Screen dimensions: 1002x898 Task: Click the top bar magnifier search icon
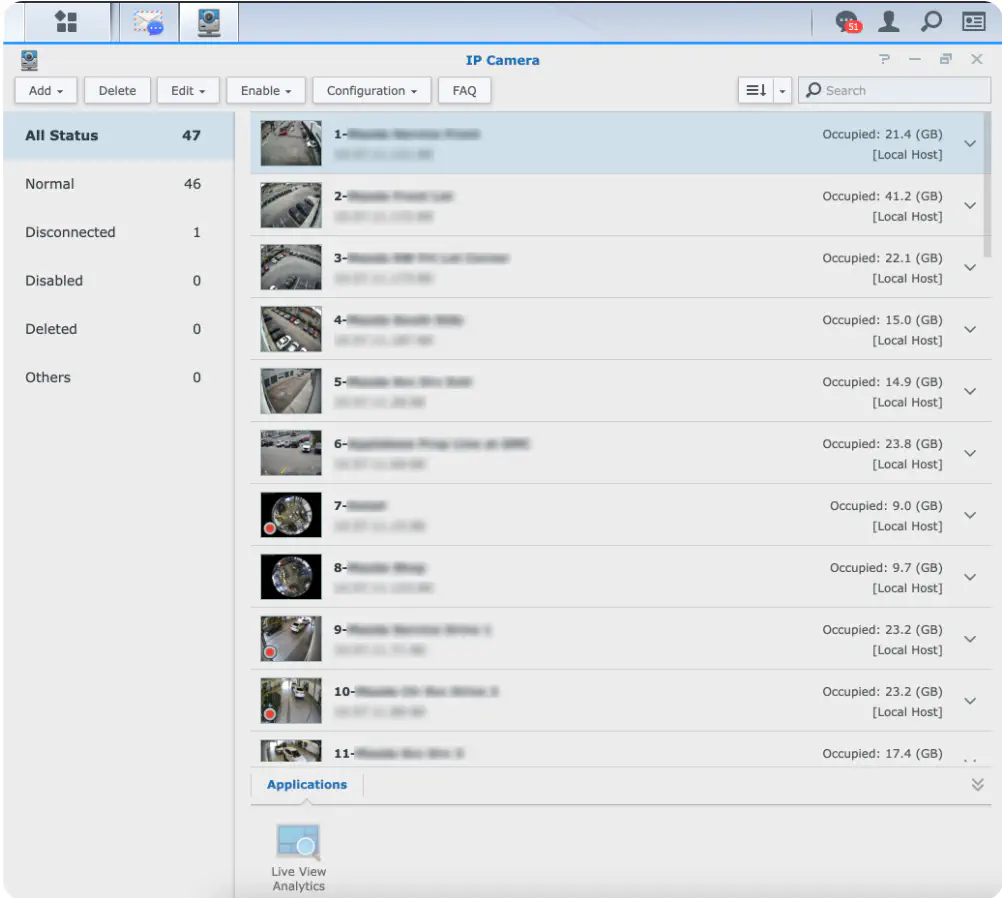931,21
